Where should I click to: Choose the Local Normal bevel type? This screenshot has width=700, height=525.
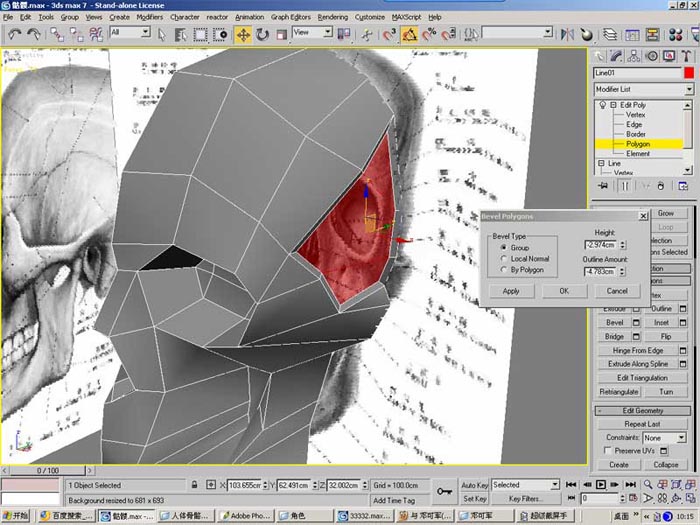(x=503, y=259)
